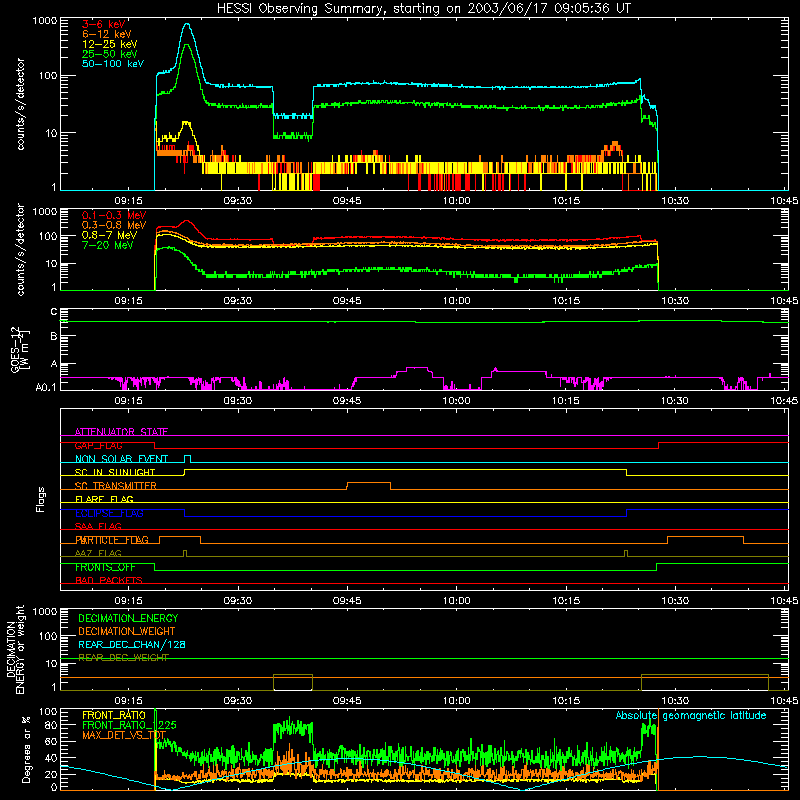Select the "BAD_PACKETS" flag label
The height and width of the screenshot is (800, 800).
coord(109,580)
